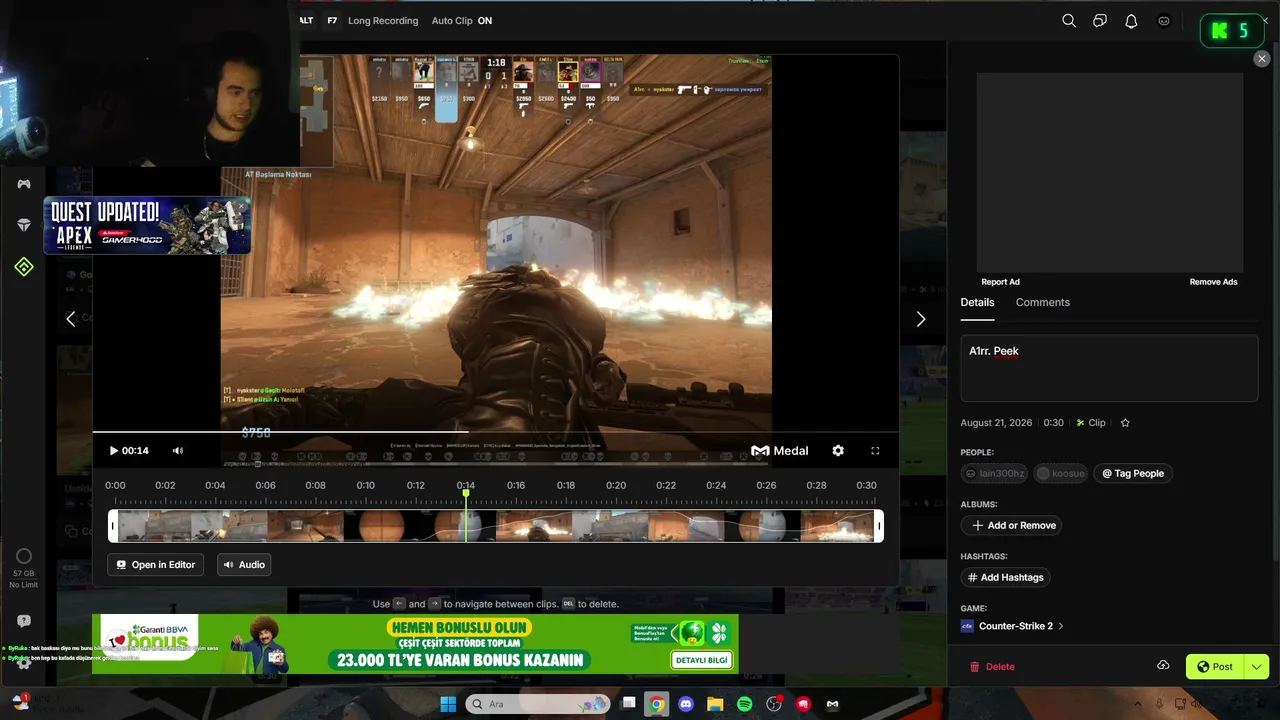Post the clip
This screenshot has width=1280, height=720.
point(1215,667)
